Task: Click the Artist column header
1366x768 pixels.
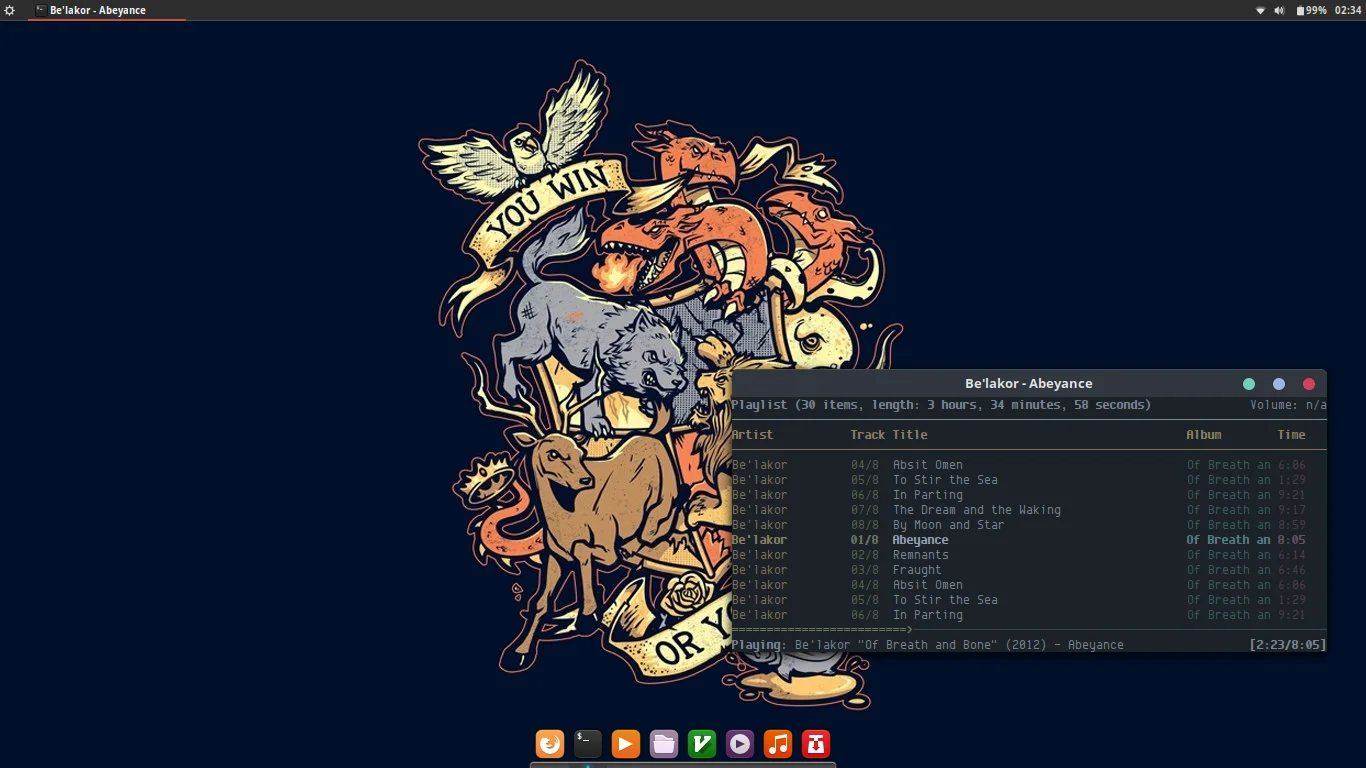Action: (752, 435)
